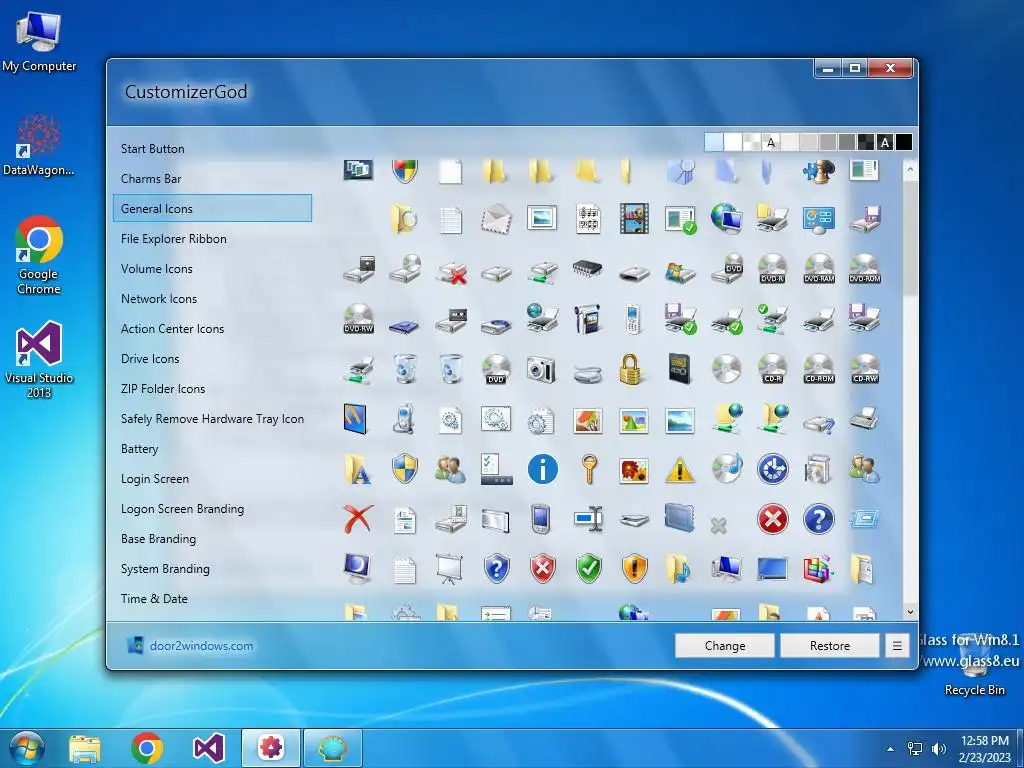Choose the white 'A' on black swatch
The image size is (1024, 768).
point(885,142)
